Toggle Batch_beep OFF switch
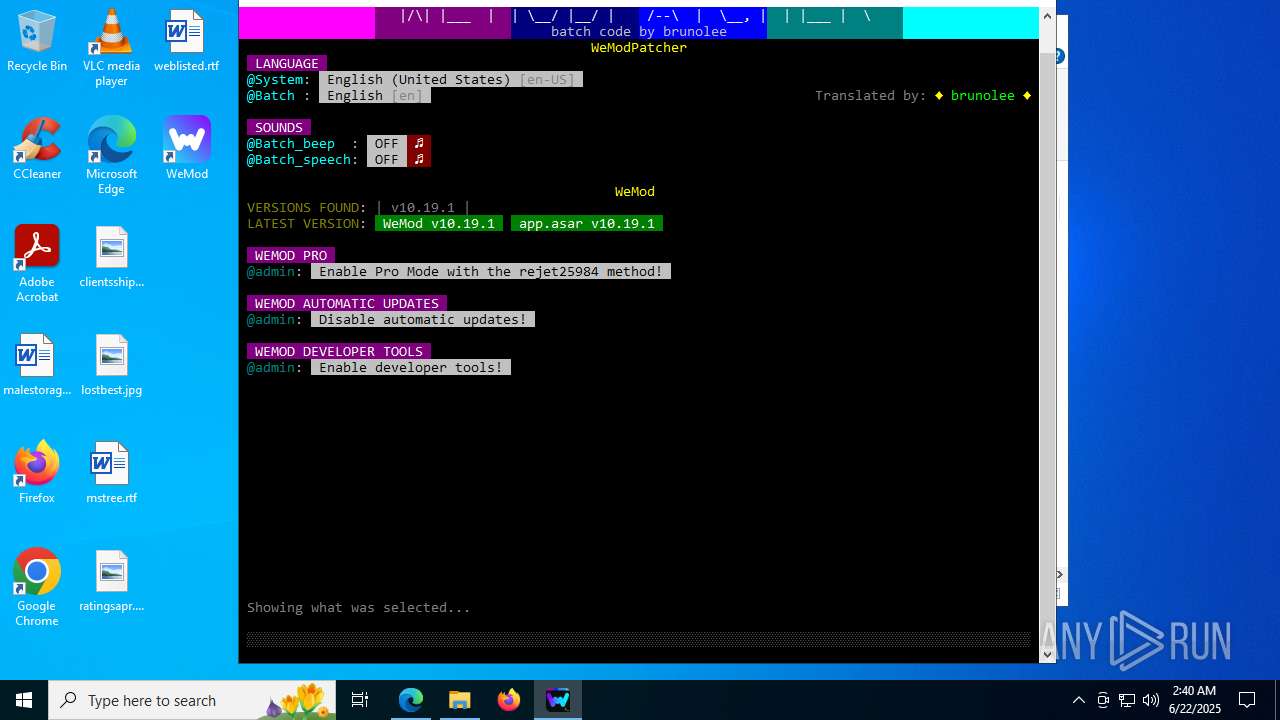The height and width of the screenshot is (720, 1280). (x=387, y=143)
